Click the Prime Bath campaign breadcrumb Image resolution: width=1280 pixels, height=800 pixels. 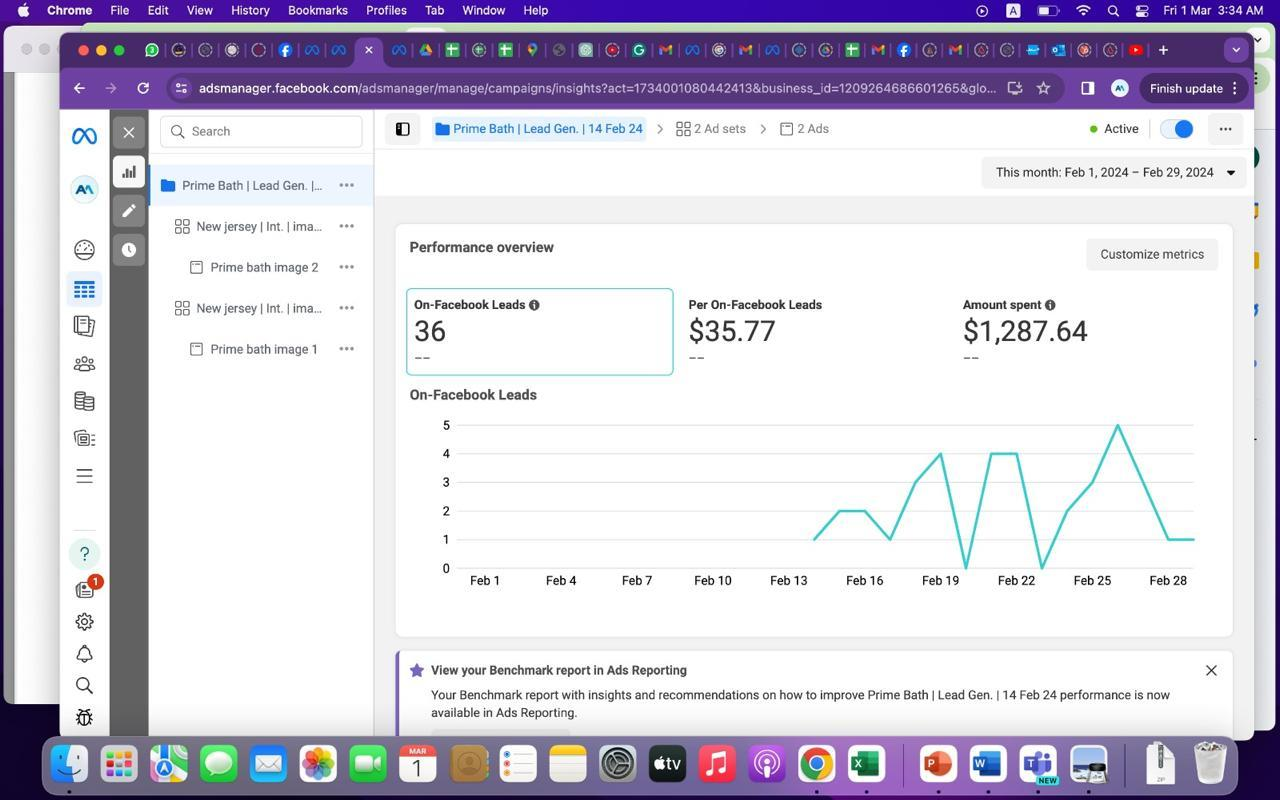pos(539,129)
